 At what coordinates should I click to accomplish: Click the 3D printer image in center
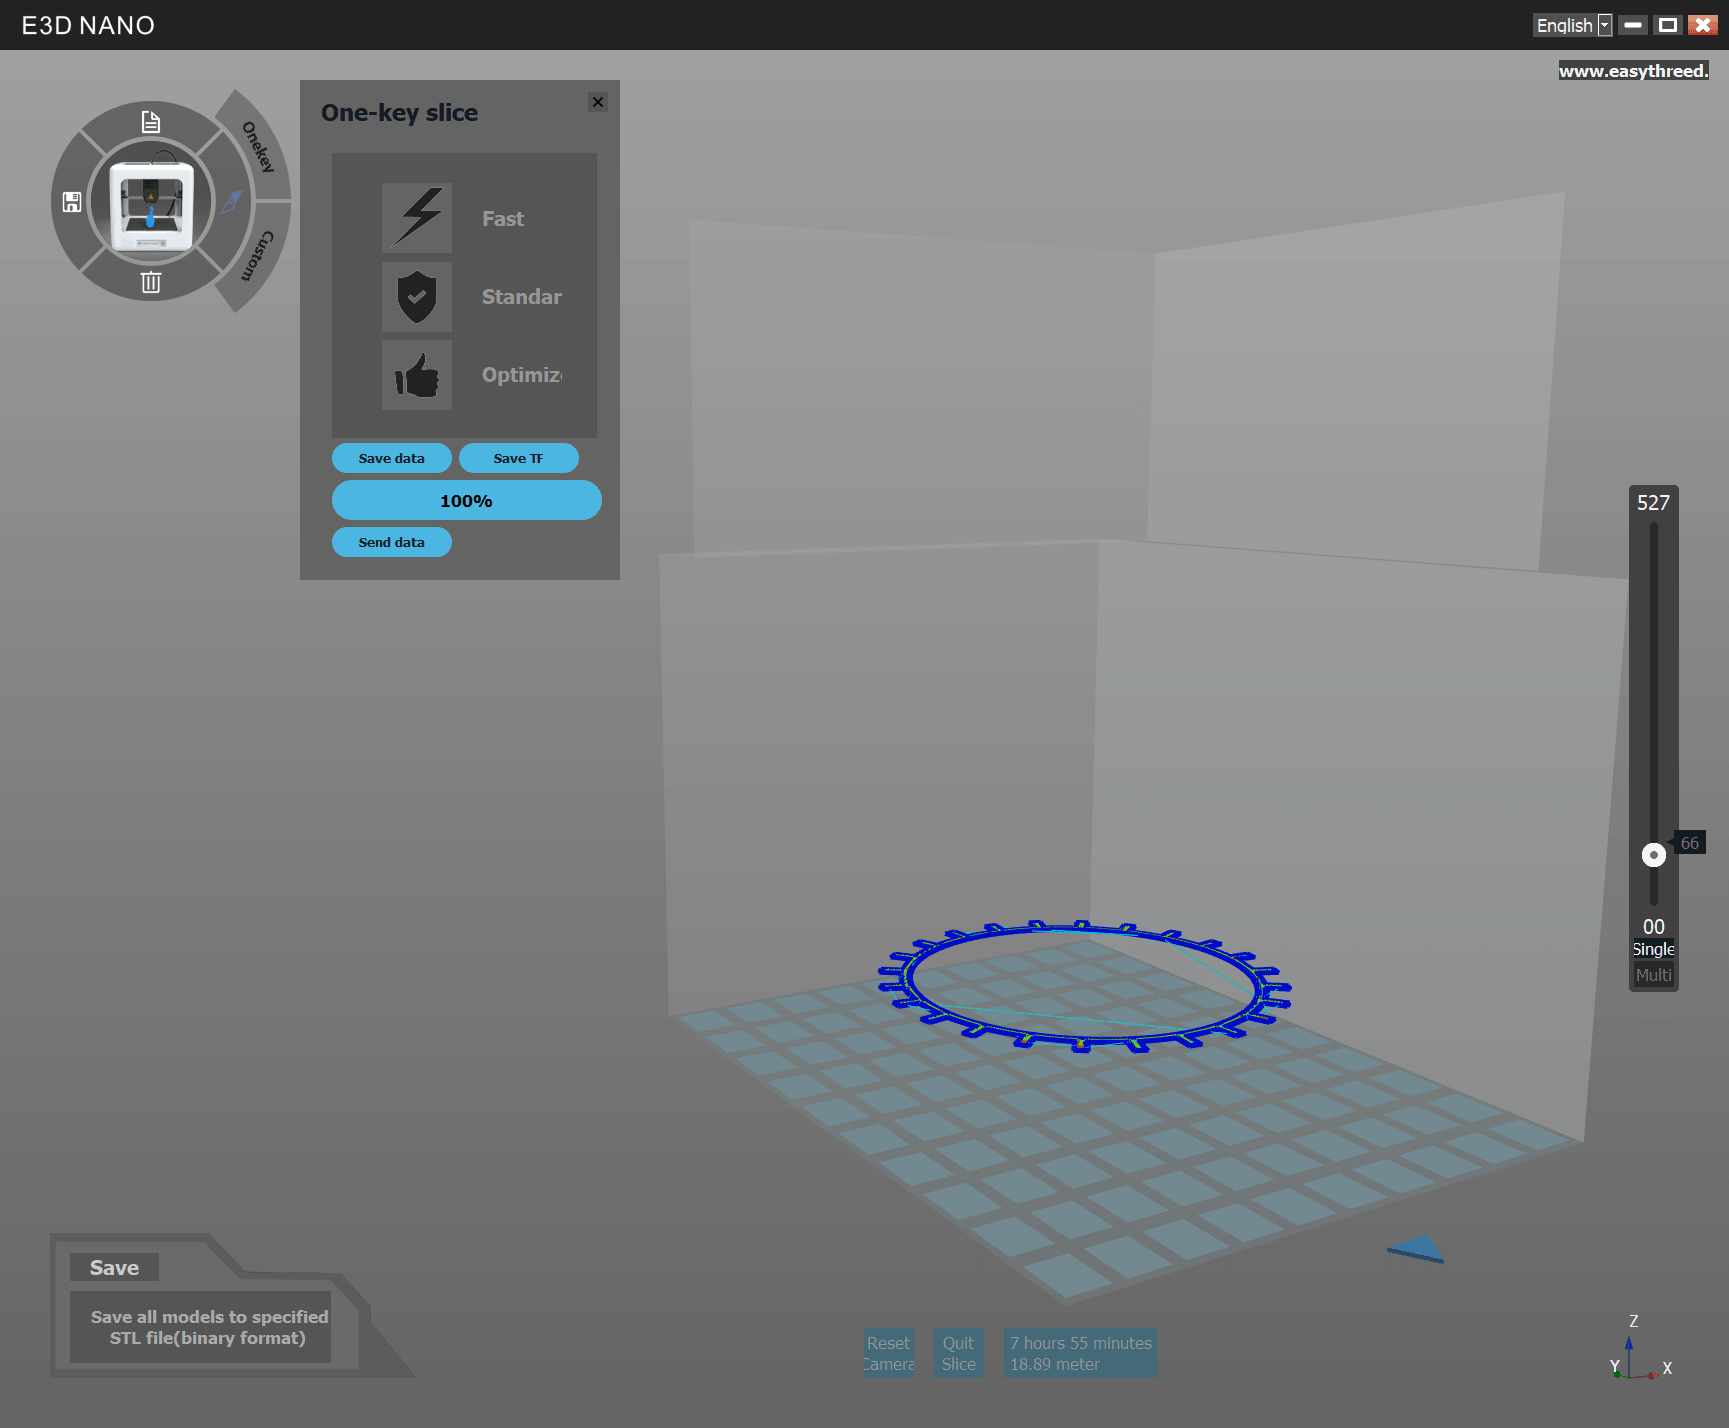point(151,204)
